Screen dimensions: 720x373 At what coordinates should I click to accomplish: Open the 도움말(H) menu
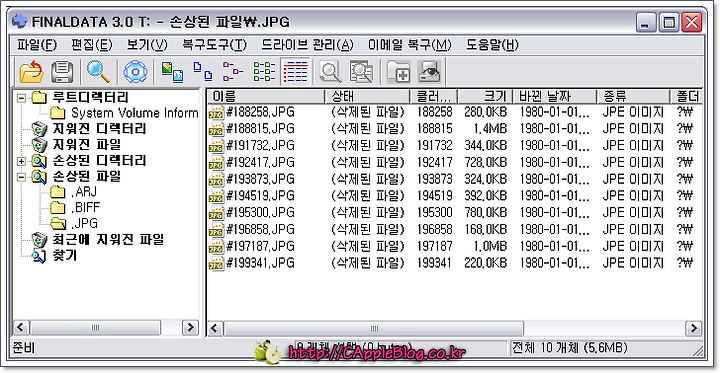tap(492, 45)
